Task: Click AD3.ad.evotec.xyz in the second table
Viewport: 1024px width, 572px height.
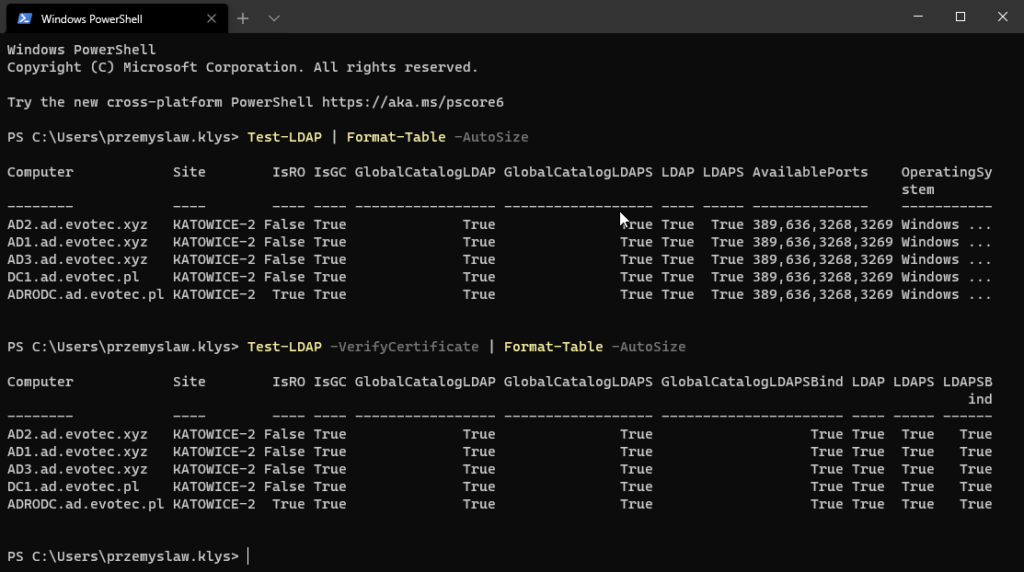Action: (x=77, y=469)
